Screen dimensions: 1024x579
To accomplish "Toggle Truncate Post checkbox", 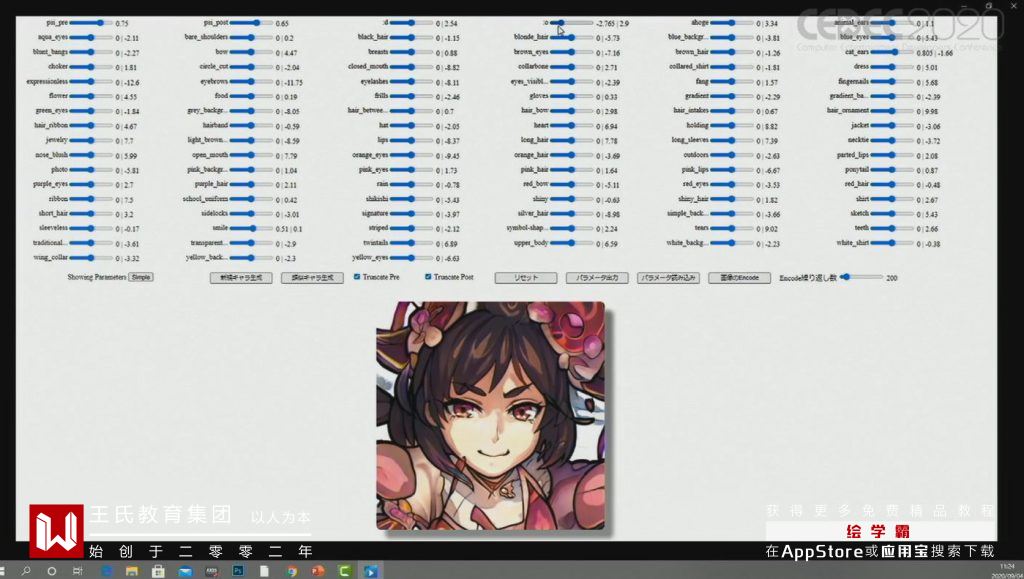I will pyautogui.click(x=428, y=277).
